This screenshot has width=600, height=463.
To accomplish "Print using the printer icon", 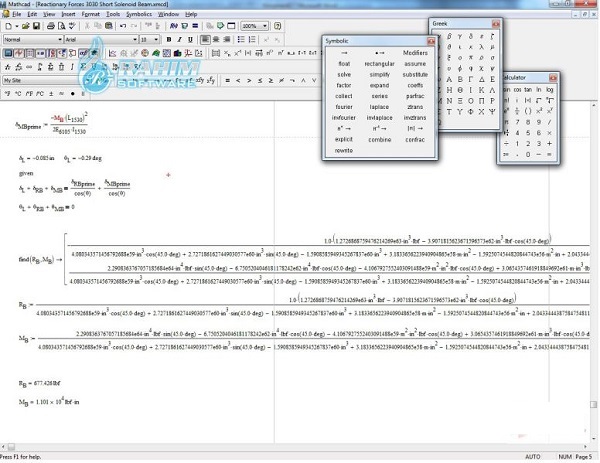I will (x=51, y=26).
